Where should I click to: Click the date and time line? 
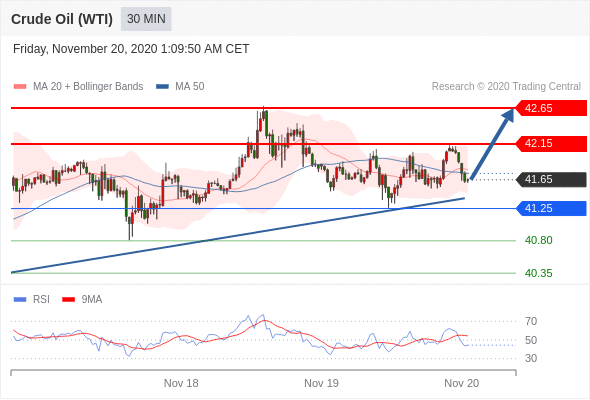point(131,49)
